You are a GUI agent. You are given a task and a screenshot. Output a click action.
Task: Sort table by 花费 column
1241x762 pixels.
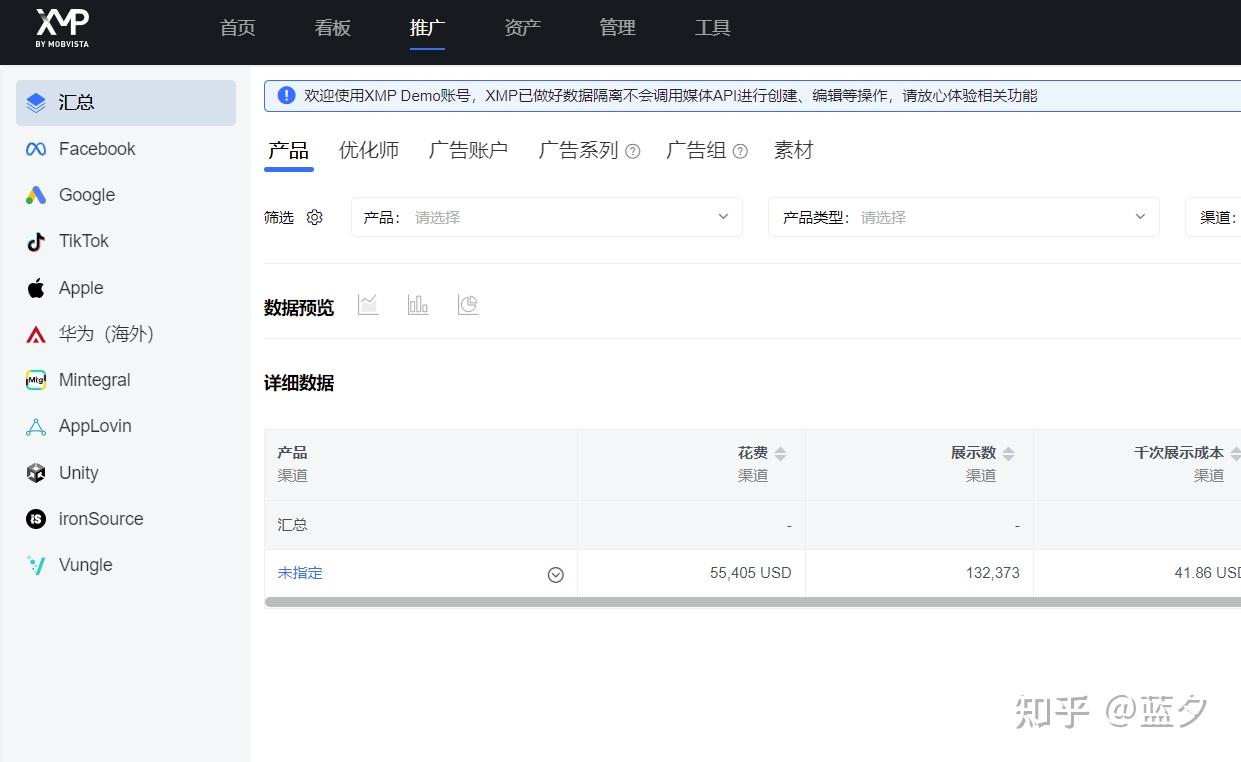click(x=781, y=454)
